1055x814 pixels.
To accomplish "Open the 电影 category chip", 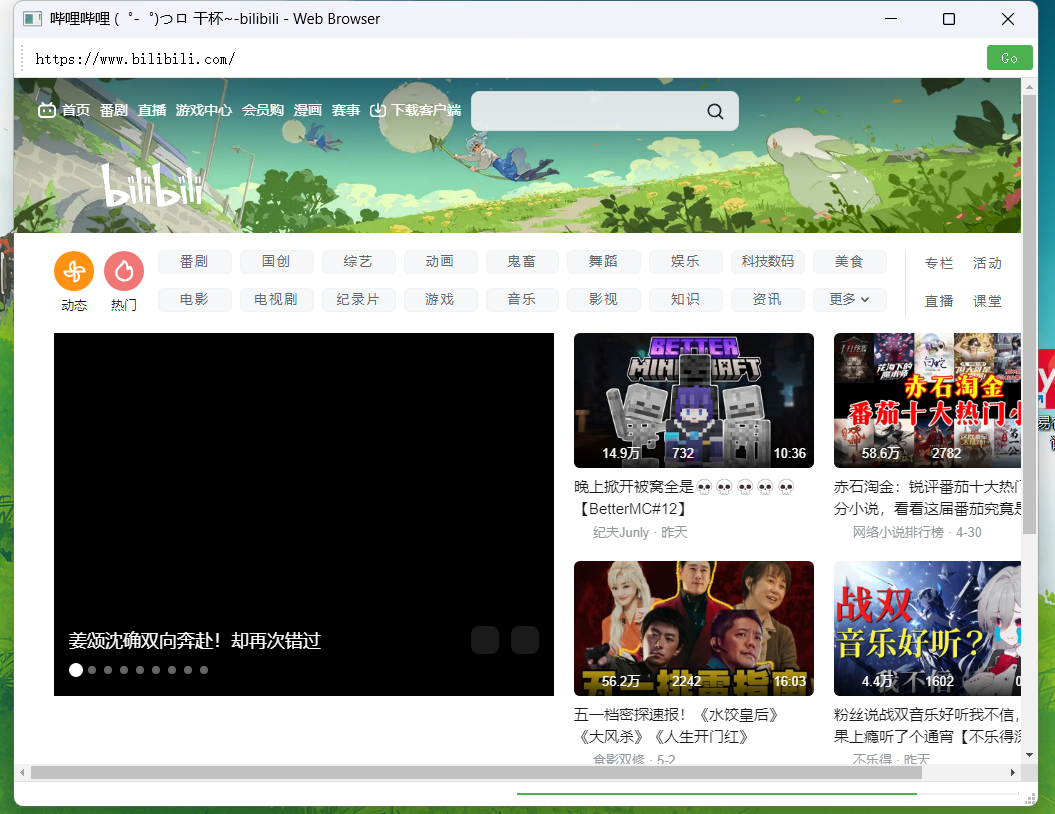I will click(194, 299).
